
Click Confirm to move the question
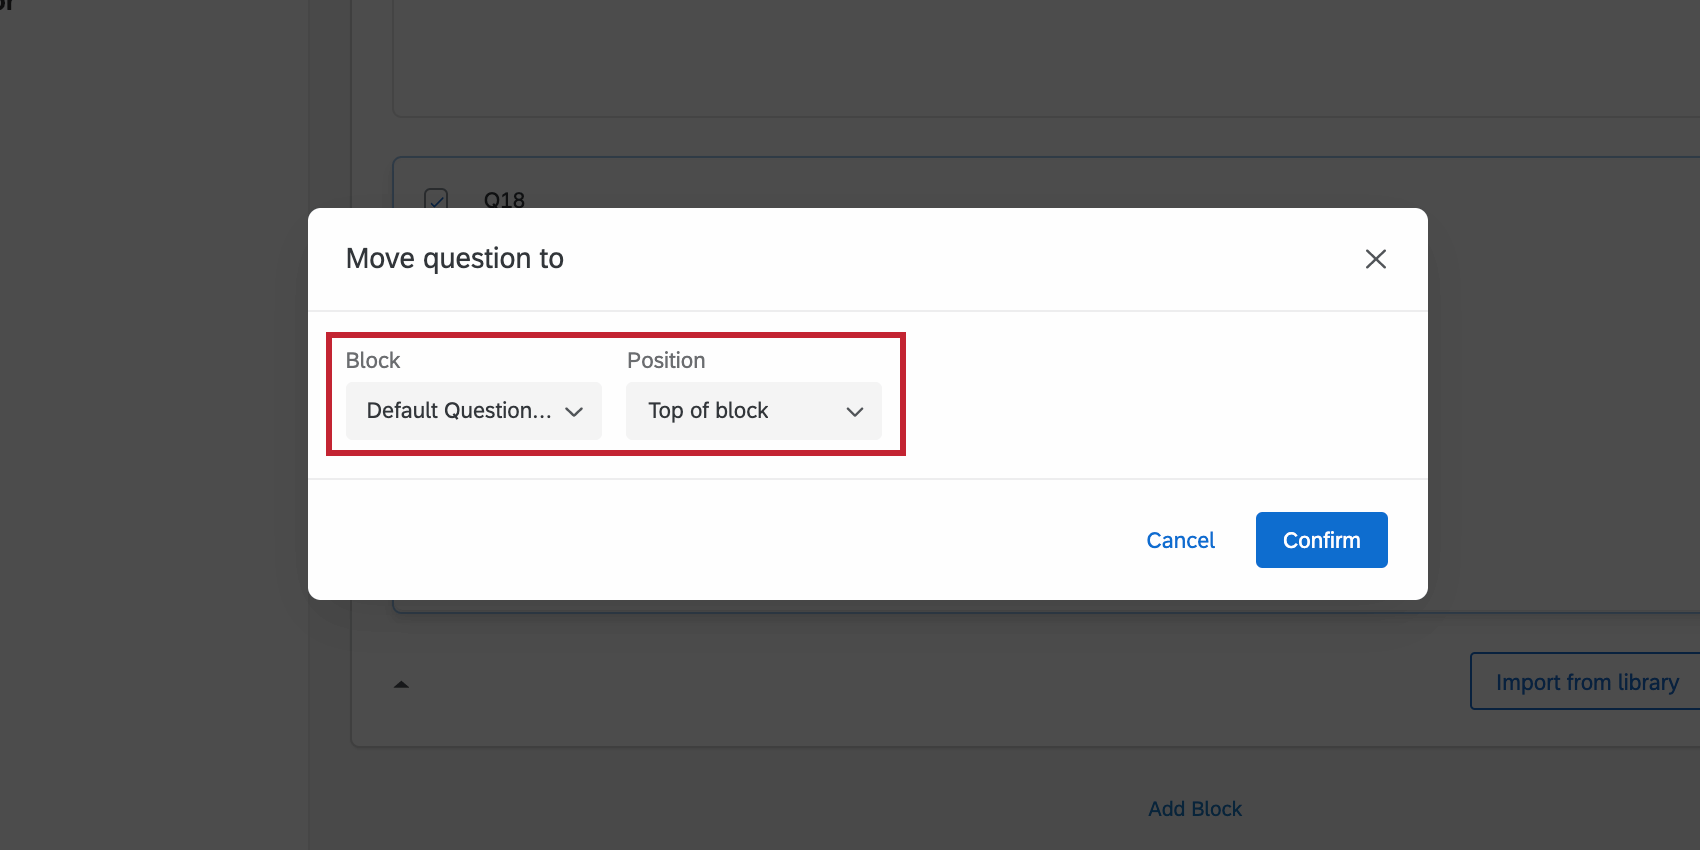click(x=1321, y=540)
